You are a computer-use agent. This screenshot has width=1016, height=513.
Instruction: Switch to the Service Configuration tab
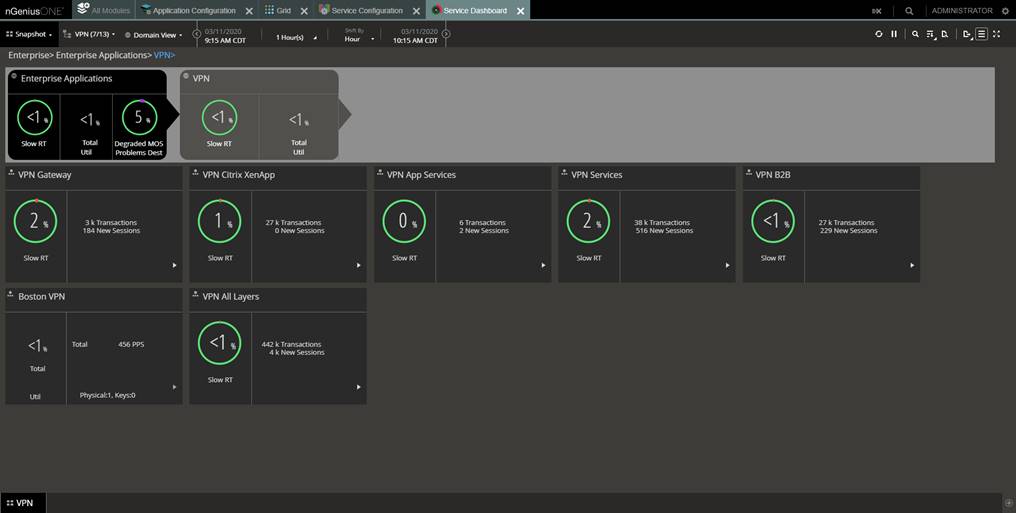coord(366,11)
